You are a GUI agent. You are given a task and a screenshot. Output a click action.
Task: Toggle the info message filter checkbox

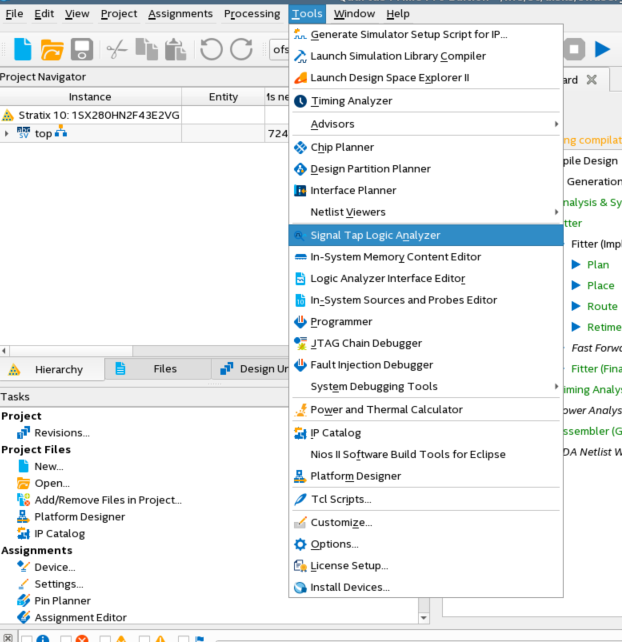[x=27, y=638]
